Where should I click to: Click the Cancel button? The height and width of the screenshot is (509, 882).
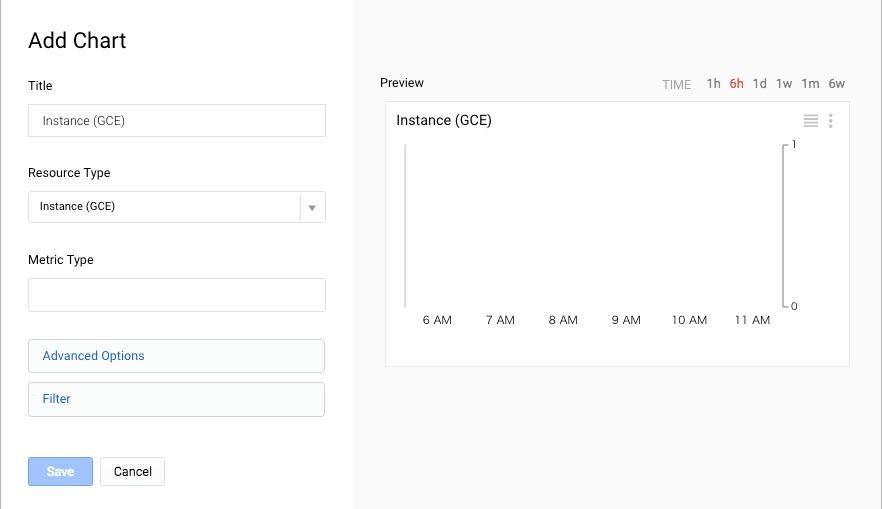pos(133,471)
